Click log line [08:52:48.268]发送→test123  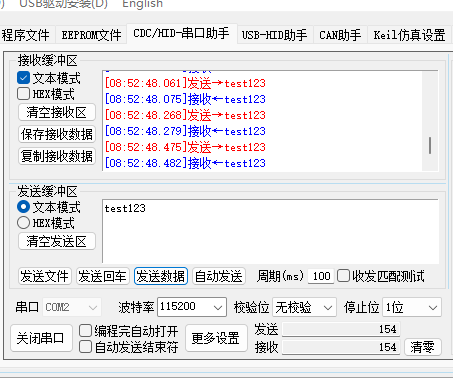pyautogui.click(x=185, y=115)
